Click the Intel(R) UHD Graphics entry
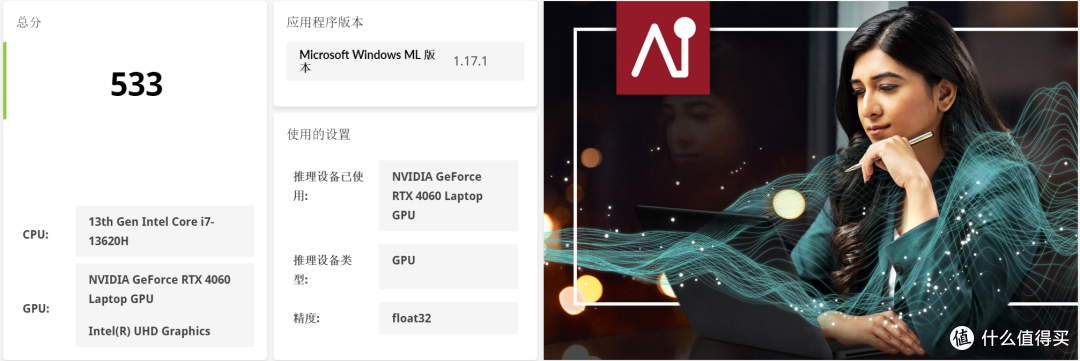Image resolution: width=1080 pixels, height=361 pixels. (149, 331)
